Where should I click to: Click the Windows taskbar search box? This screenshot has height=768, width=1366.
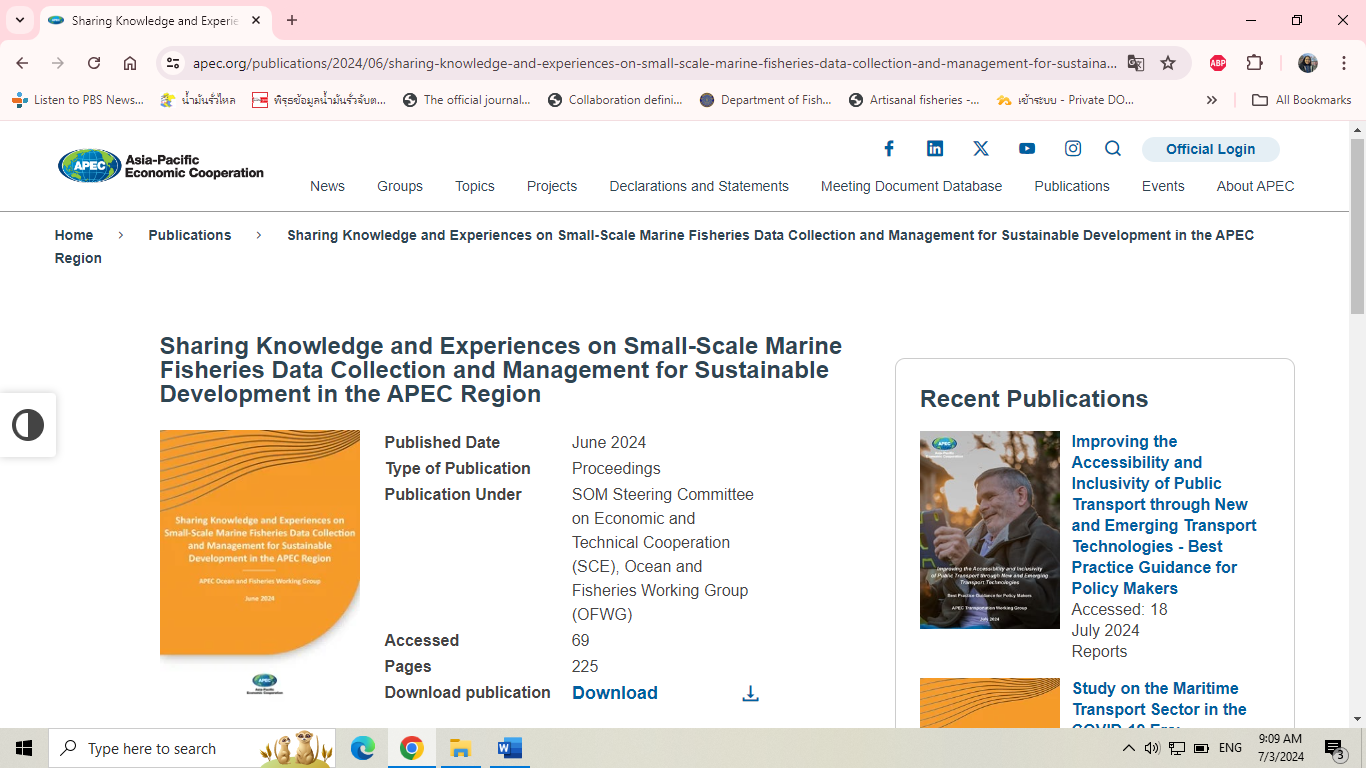click(192, 748)
